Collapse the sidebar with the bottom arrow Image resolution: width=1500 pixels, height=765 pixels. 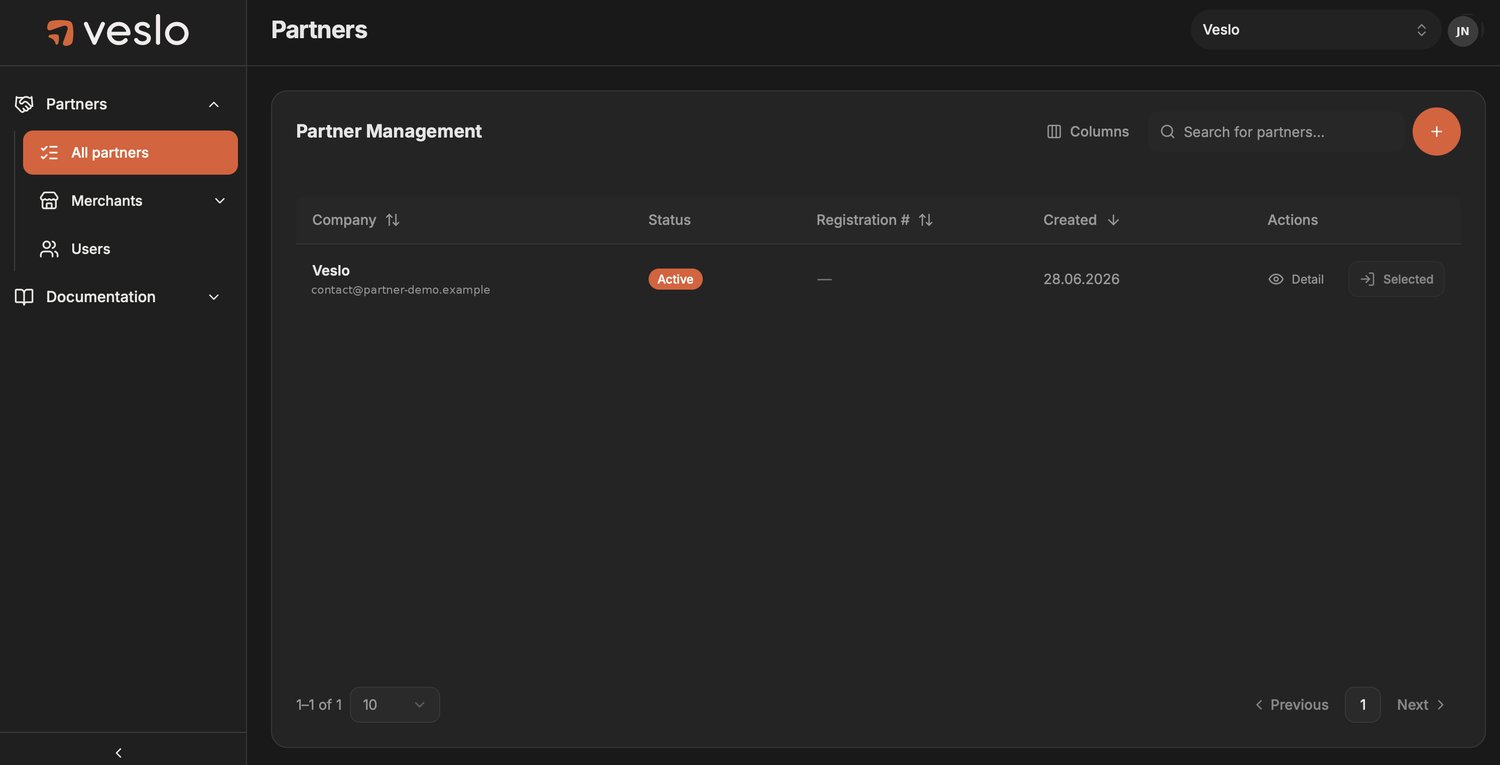(118, 753)
